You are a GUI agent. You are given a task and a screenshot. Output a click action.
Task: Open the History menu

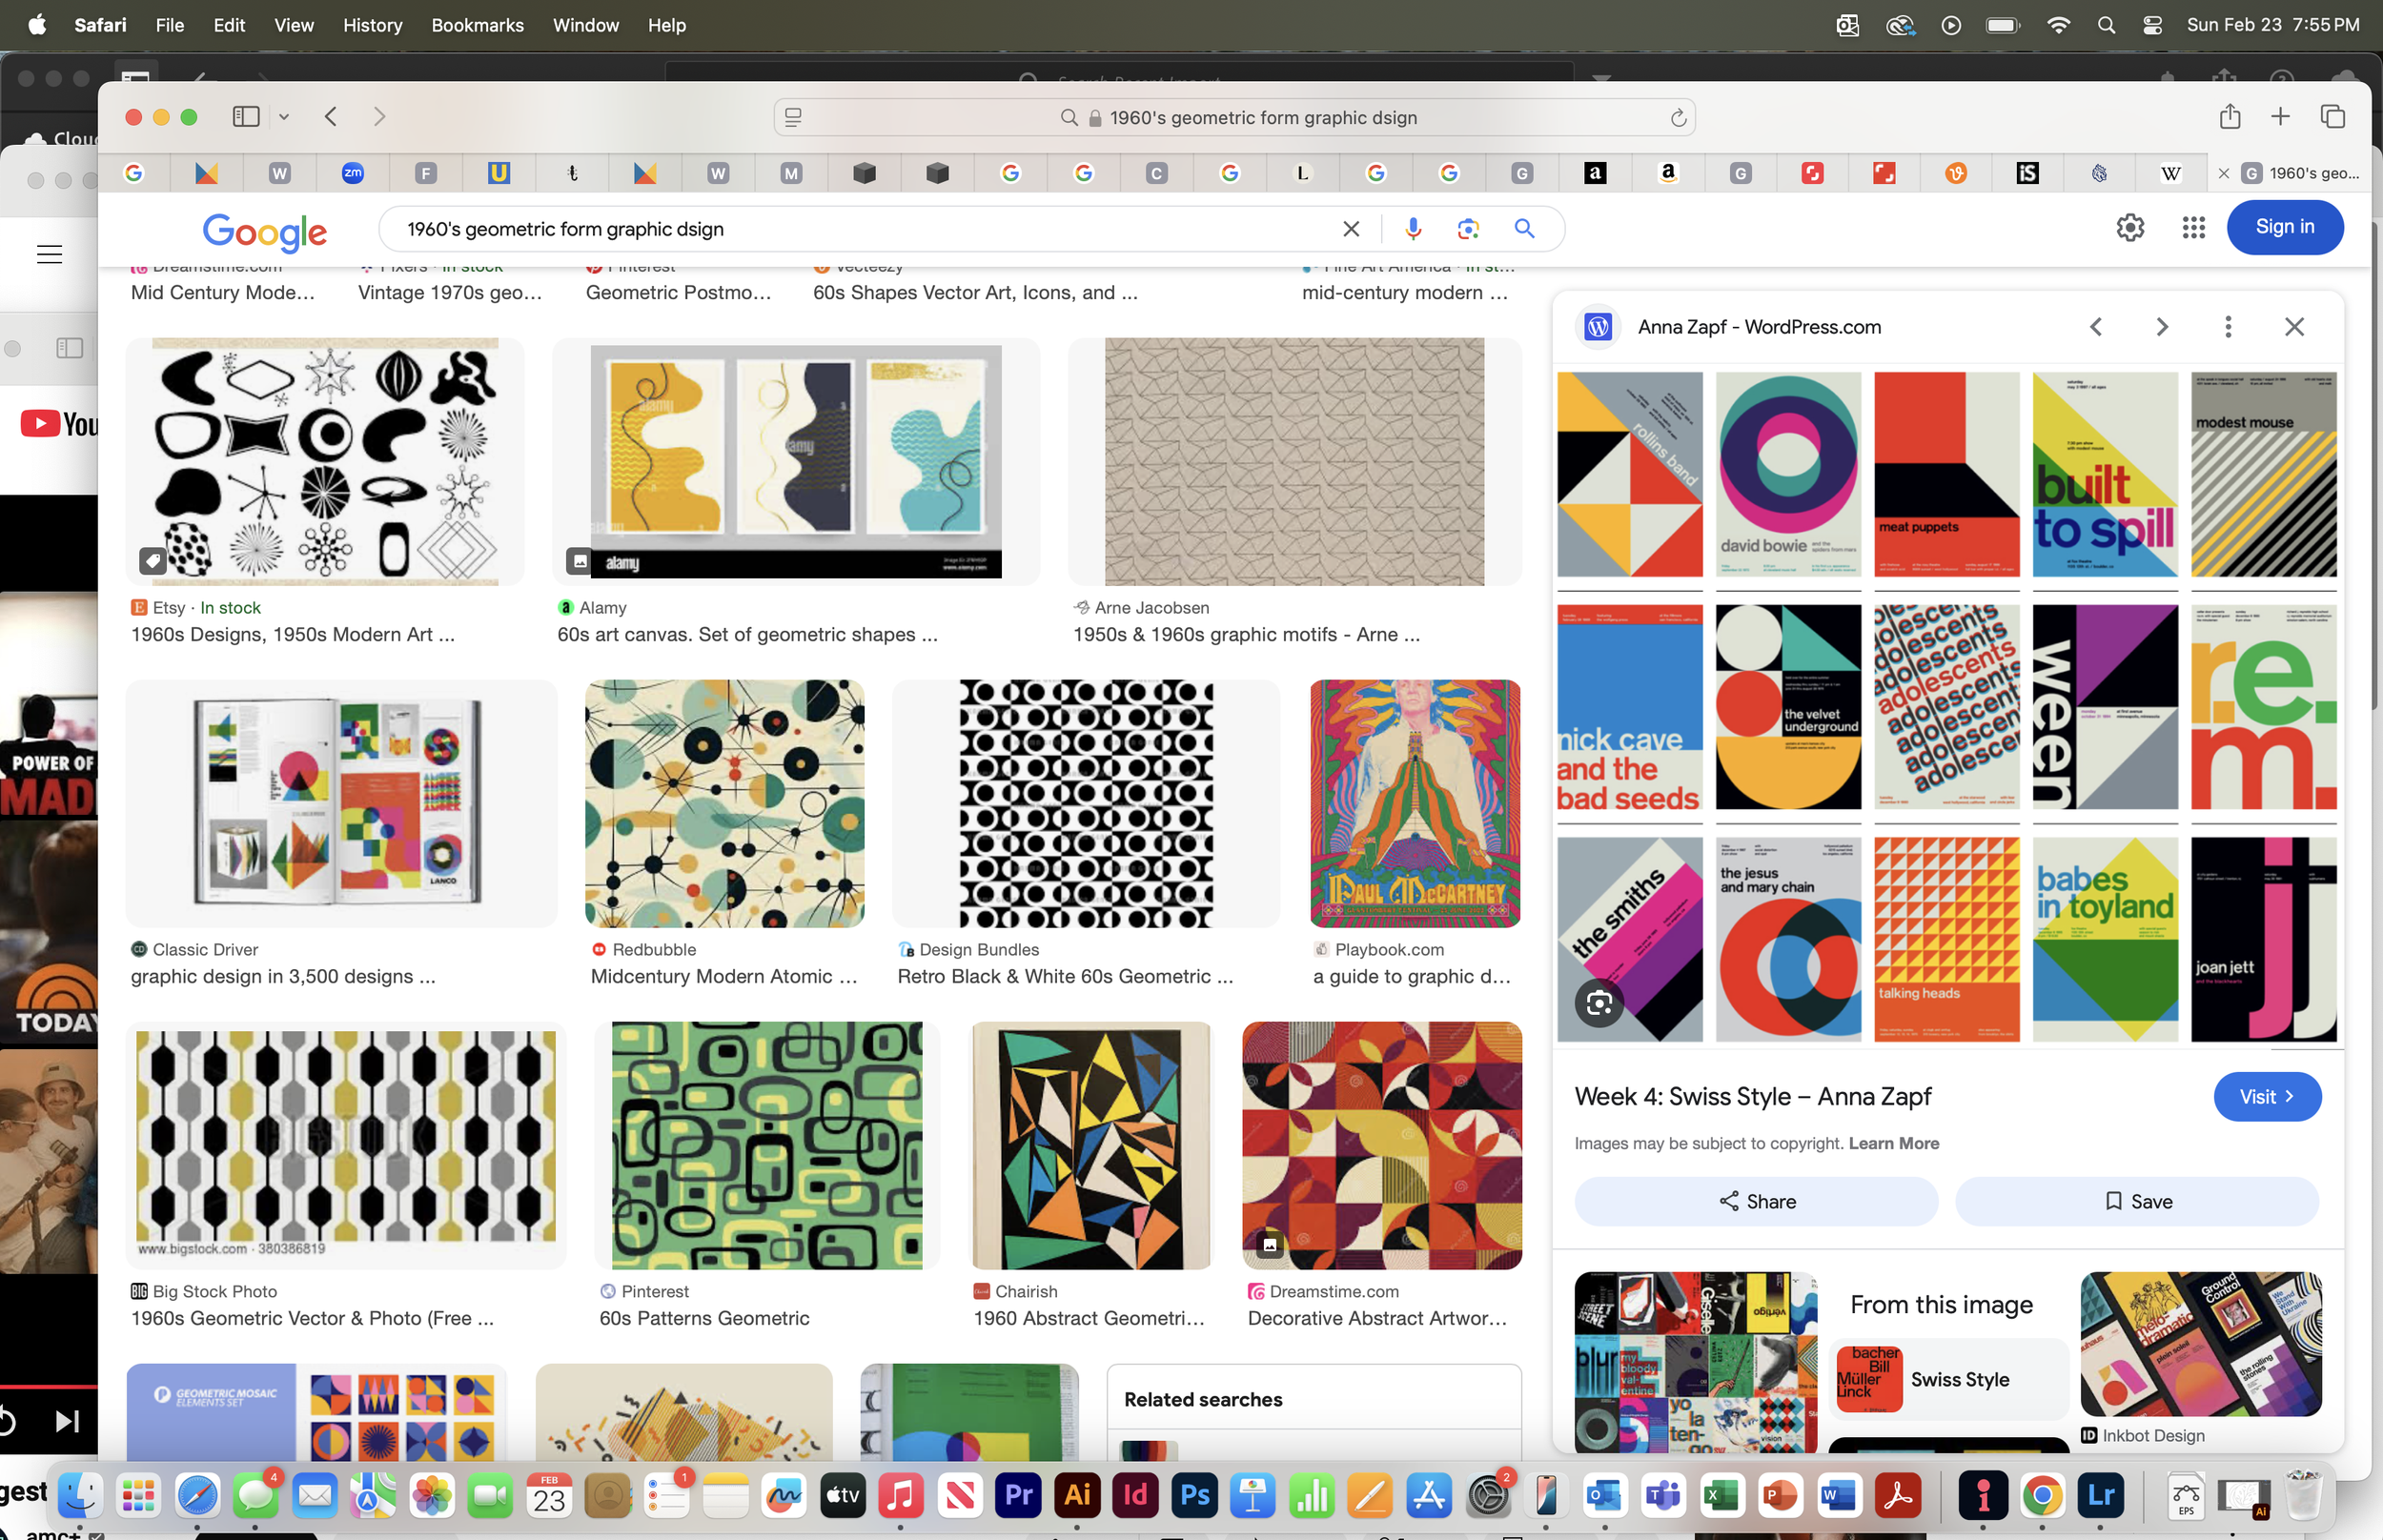(x=372, y=25)
